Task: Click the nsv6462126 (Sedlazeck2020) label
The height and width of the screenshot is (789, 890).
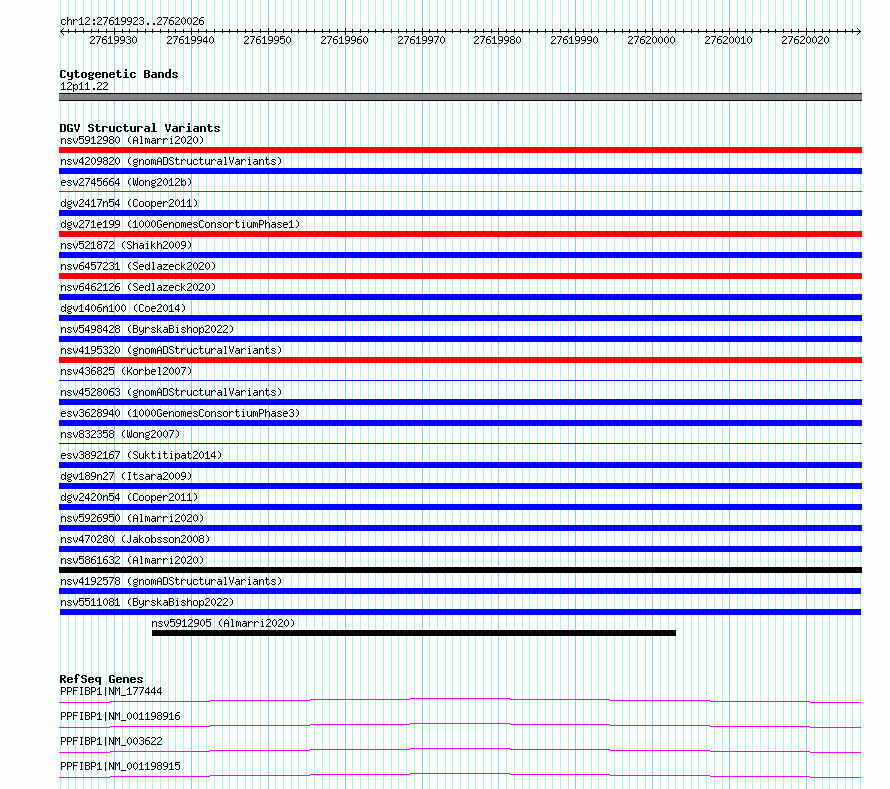Action: point(138,287)
